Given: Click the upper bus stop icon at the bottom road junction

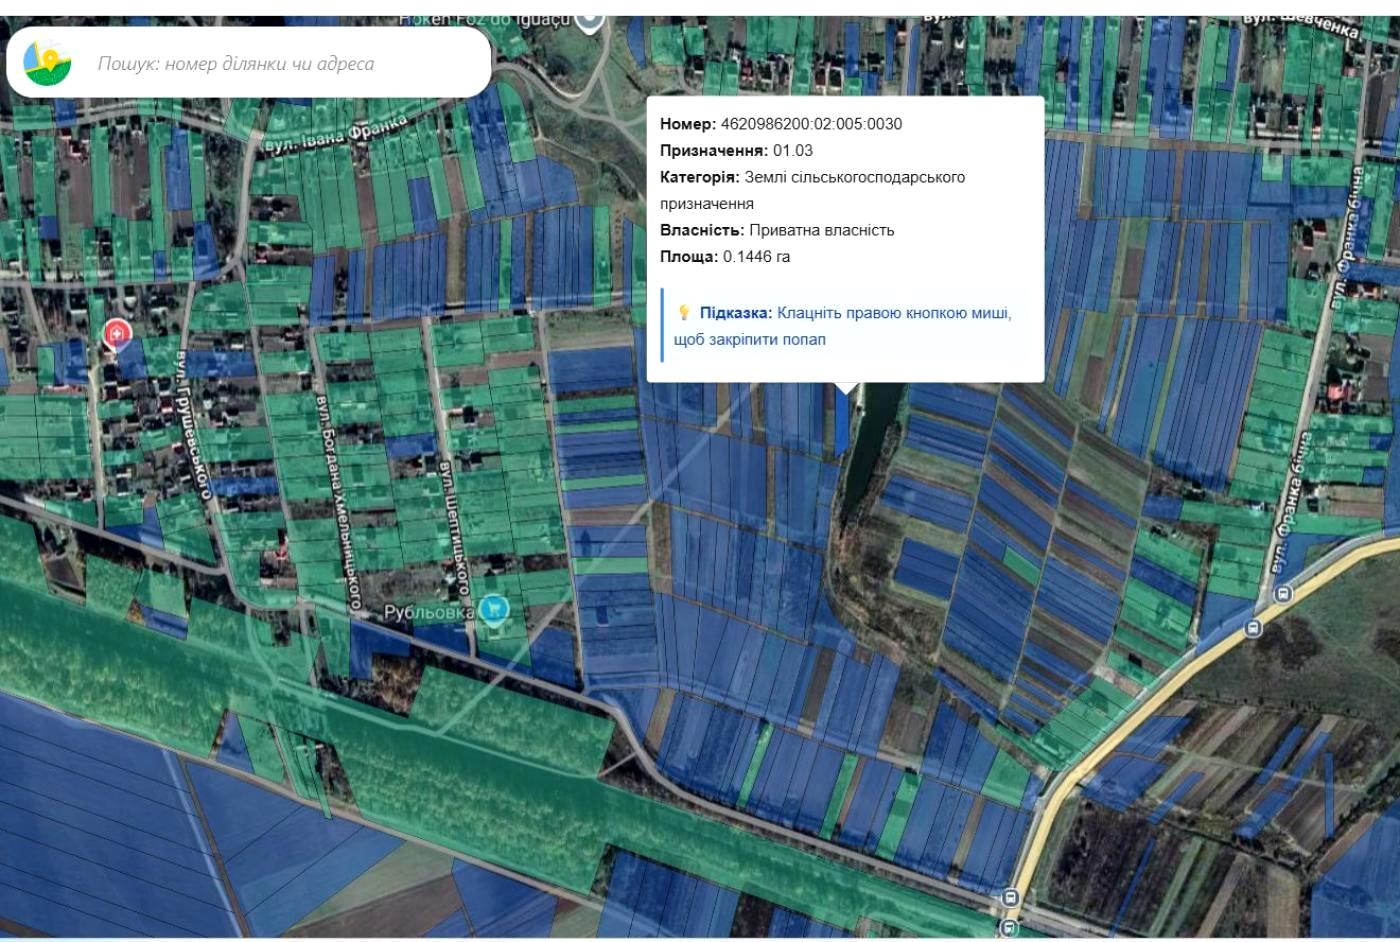Looking at the screenshot, I should coord(1010,897).
